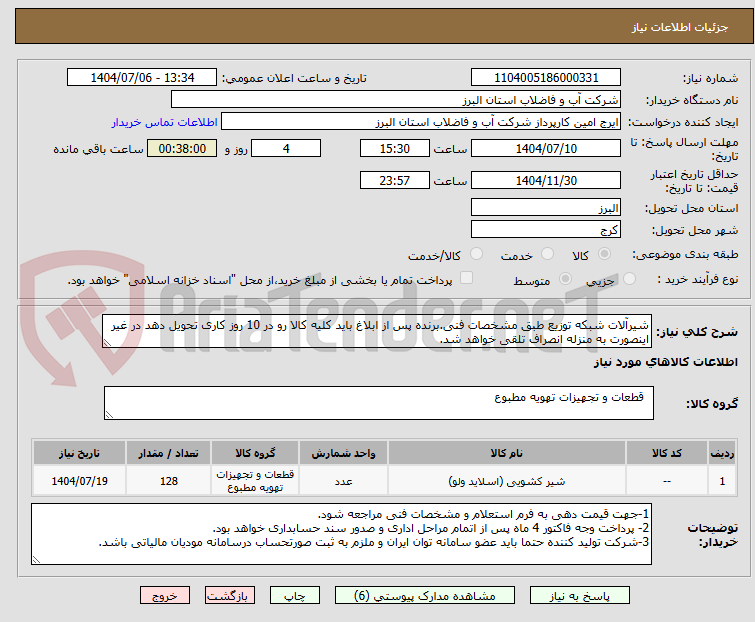Screen dimensions: 755x622
Task: Select the متوسط purchase type radio
Action: (x=565, y=279)
